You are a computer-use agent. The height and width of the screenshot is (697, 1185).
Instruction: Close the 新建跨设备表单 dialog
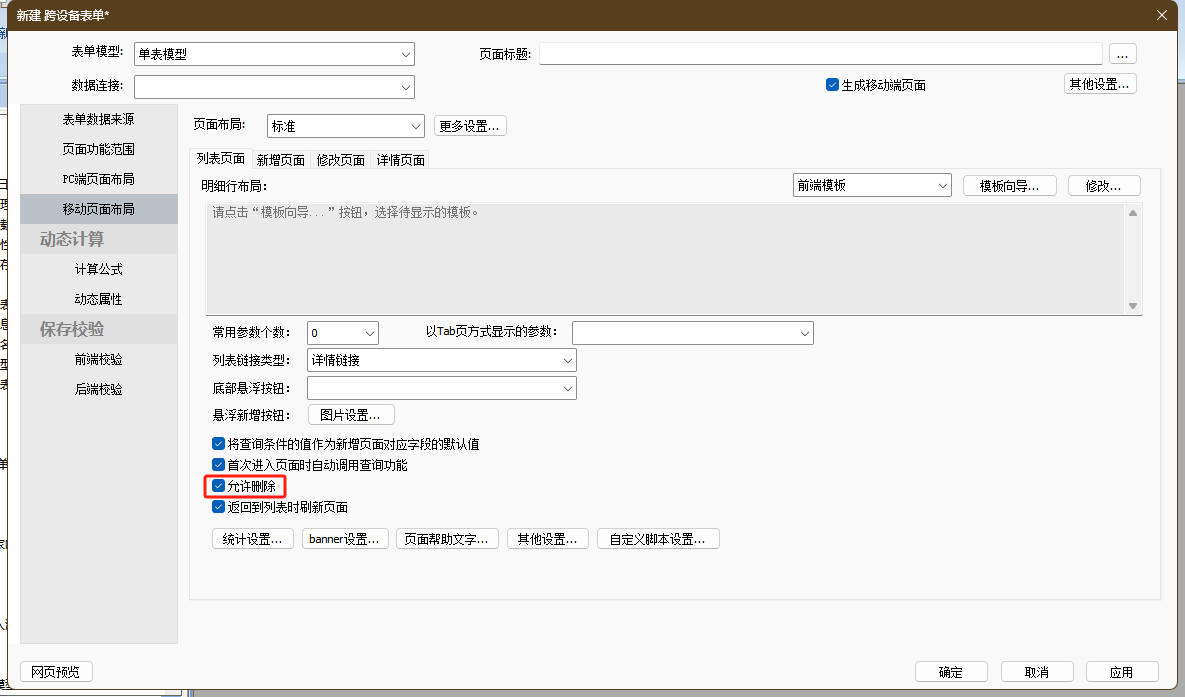[x=1161, y=15]
